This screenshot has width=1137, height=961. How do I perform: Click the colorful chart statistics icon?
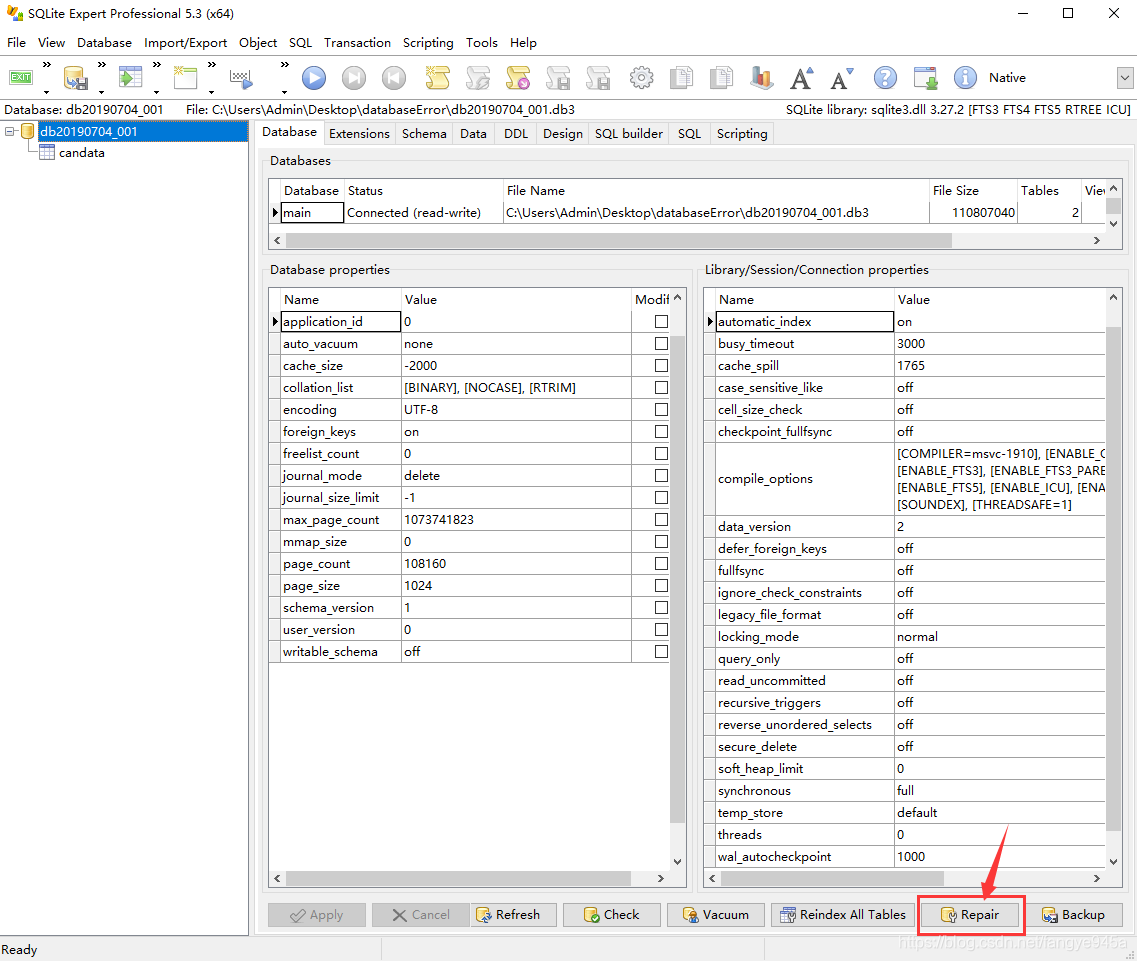761,77
